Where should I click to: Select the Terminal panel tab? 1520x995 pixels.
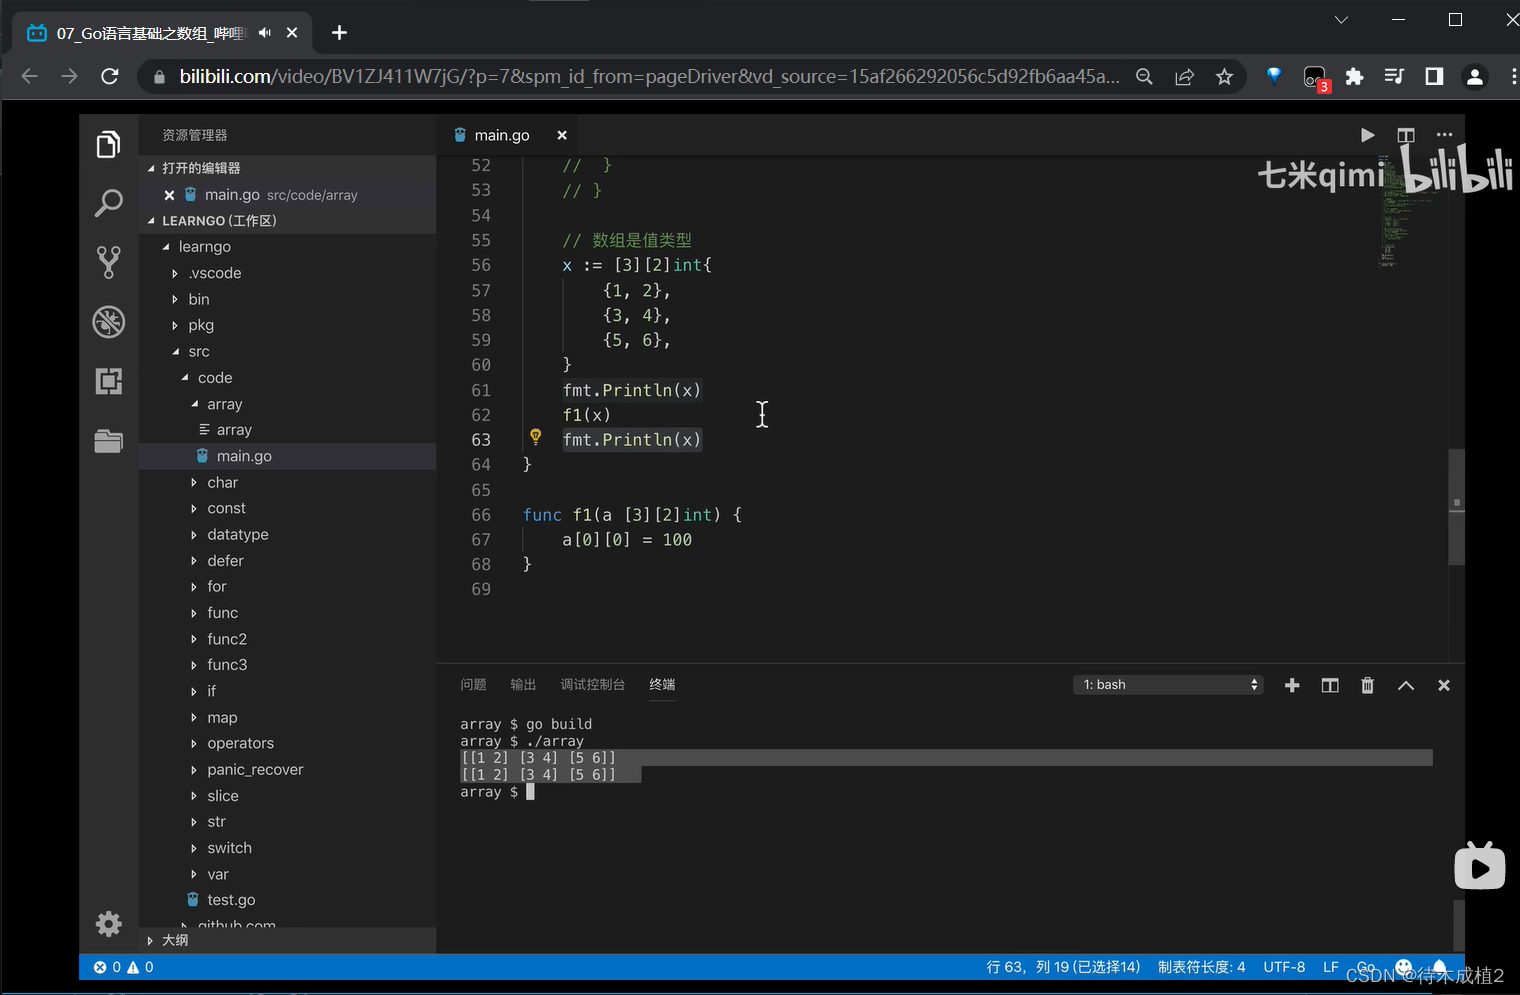click(x=662, y=684)
